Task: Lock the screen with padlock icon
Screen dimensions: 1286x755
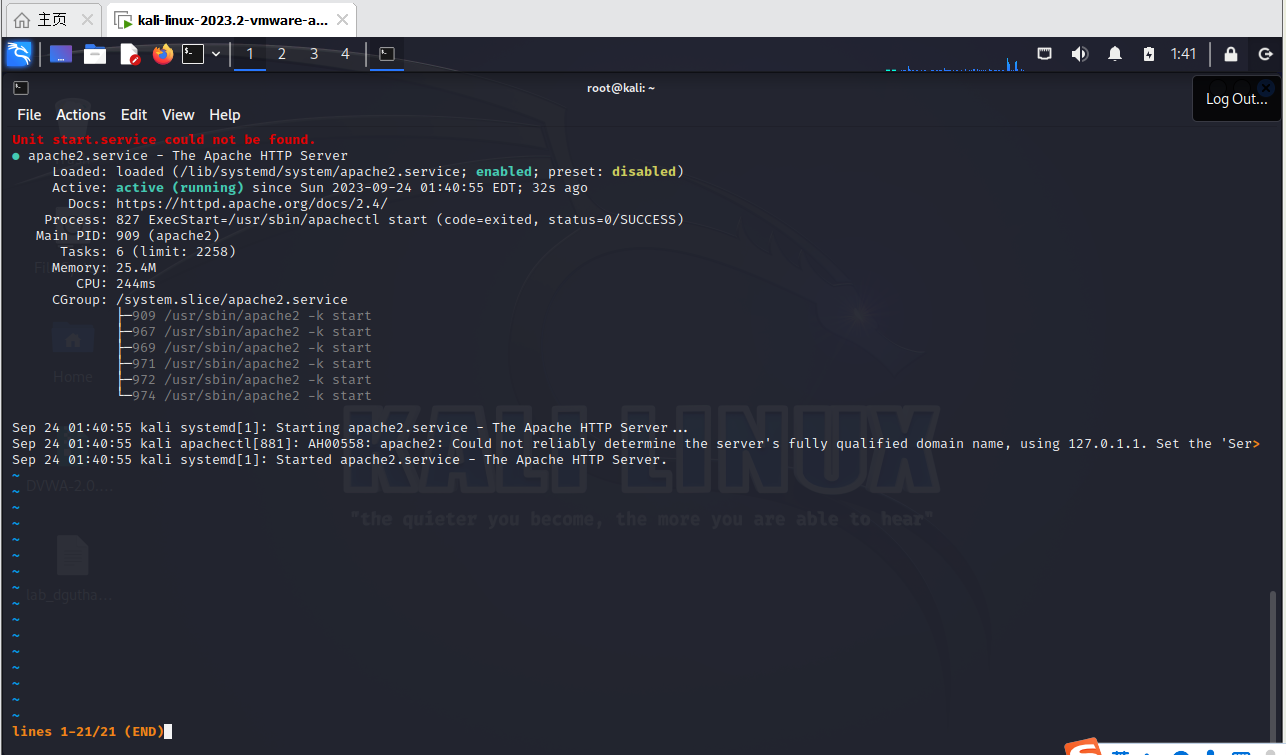Action: click(1231, 54)
